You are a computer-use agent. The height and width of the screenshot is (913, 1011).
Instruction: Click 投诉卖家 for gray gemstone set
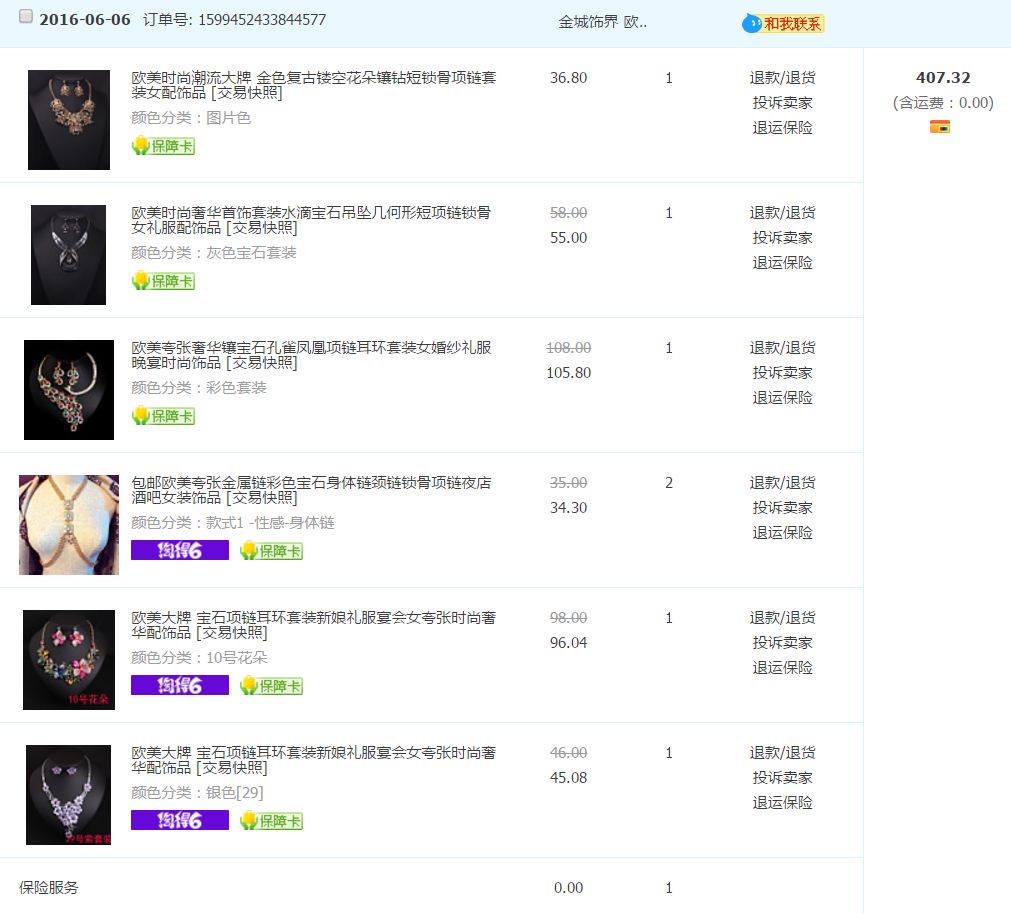tap(782, 238)
